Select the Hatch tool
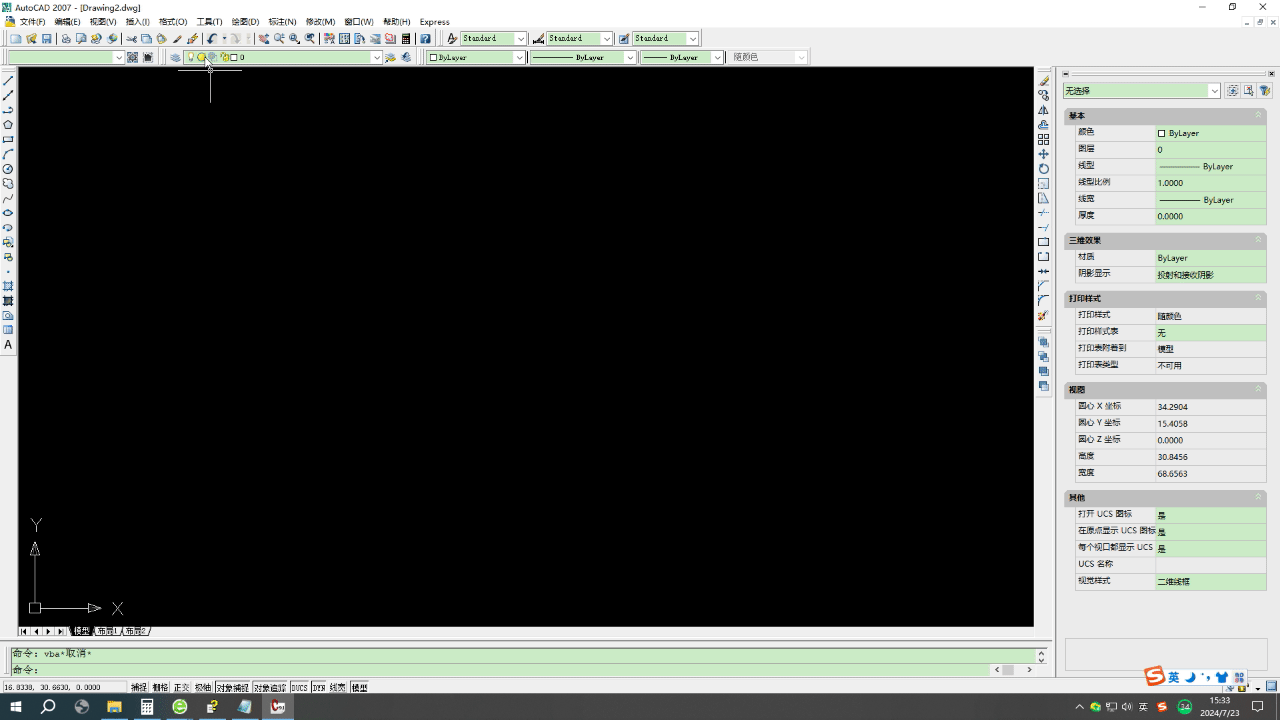This screenshot has width=1280, height=720. pos(8,286)
